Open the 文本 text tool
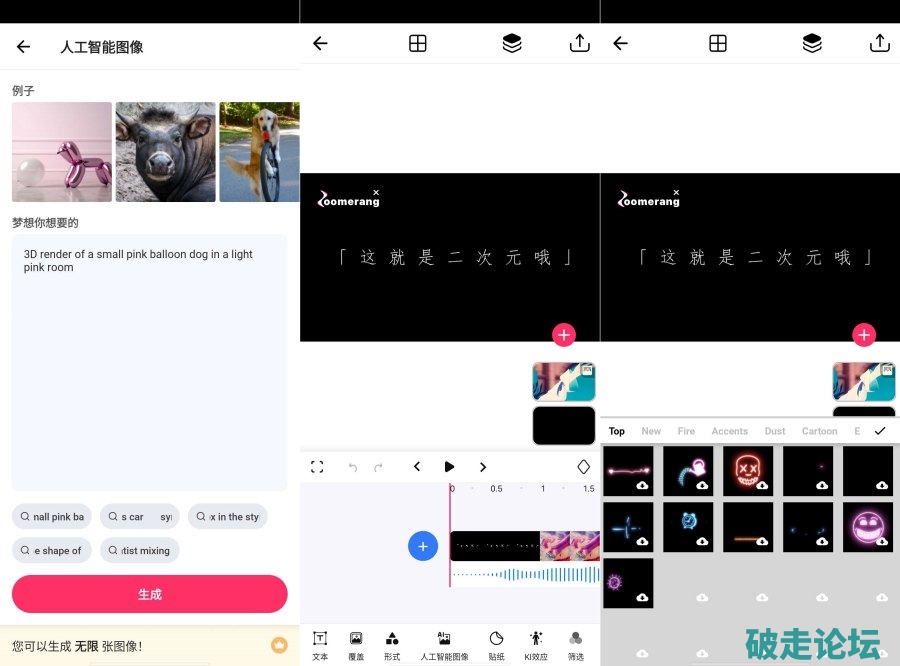This screenshot has width=900, height=666. tap(320, 645)
